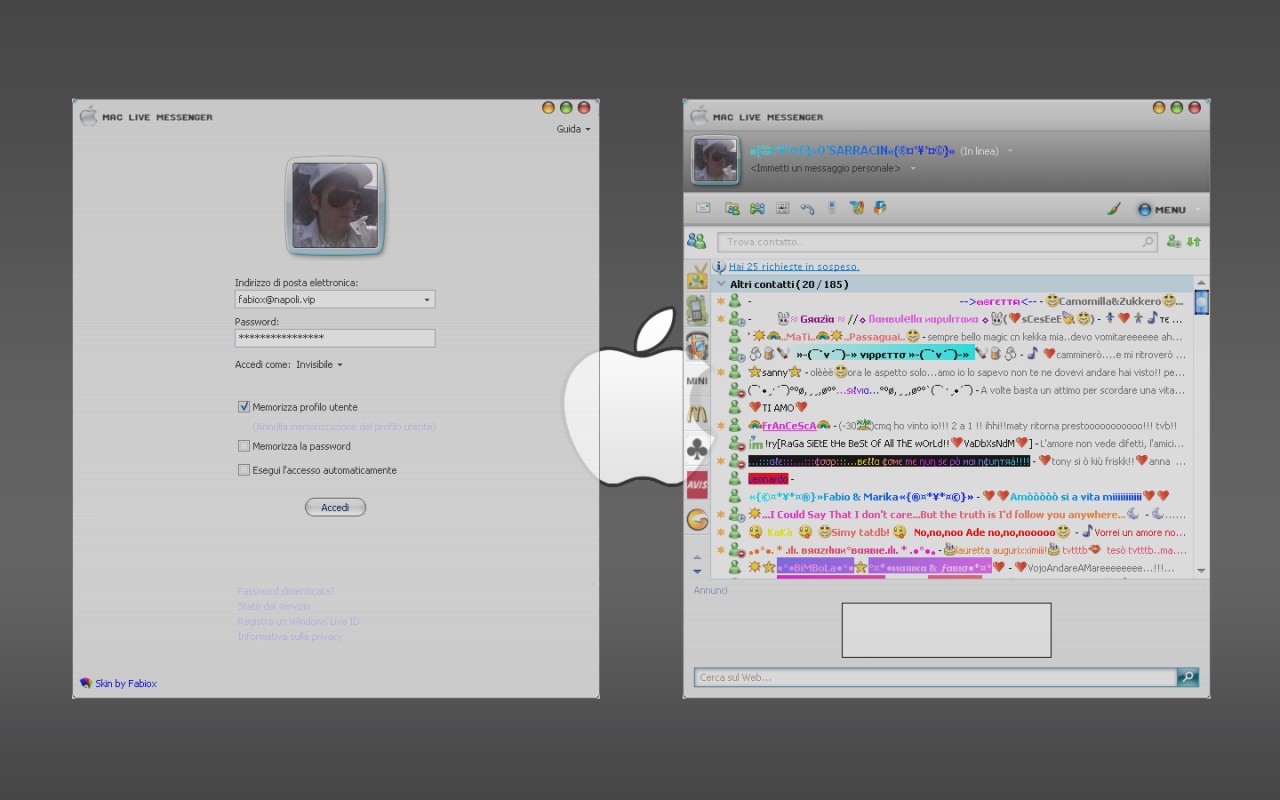This screenshot has height=800, width=1280.
Task: Click the search magnifier in Trova contatto
Action: [x=1148, y=242]
